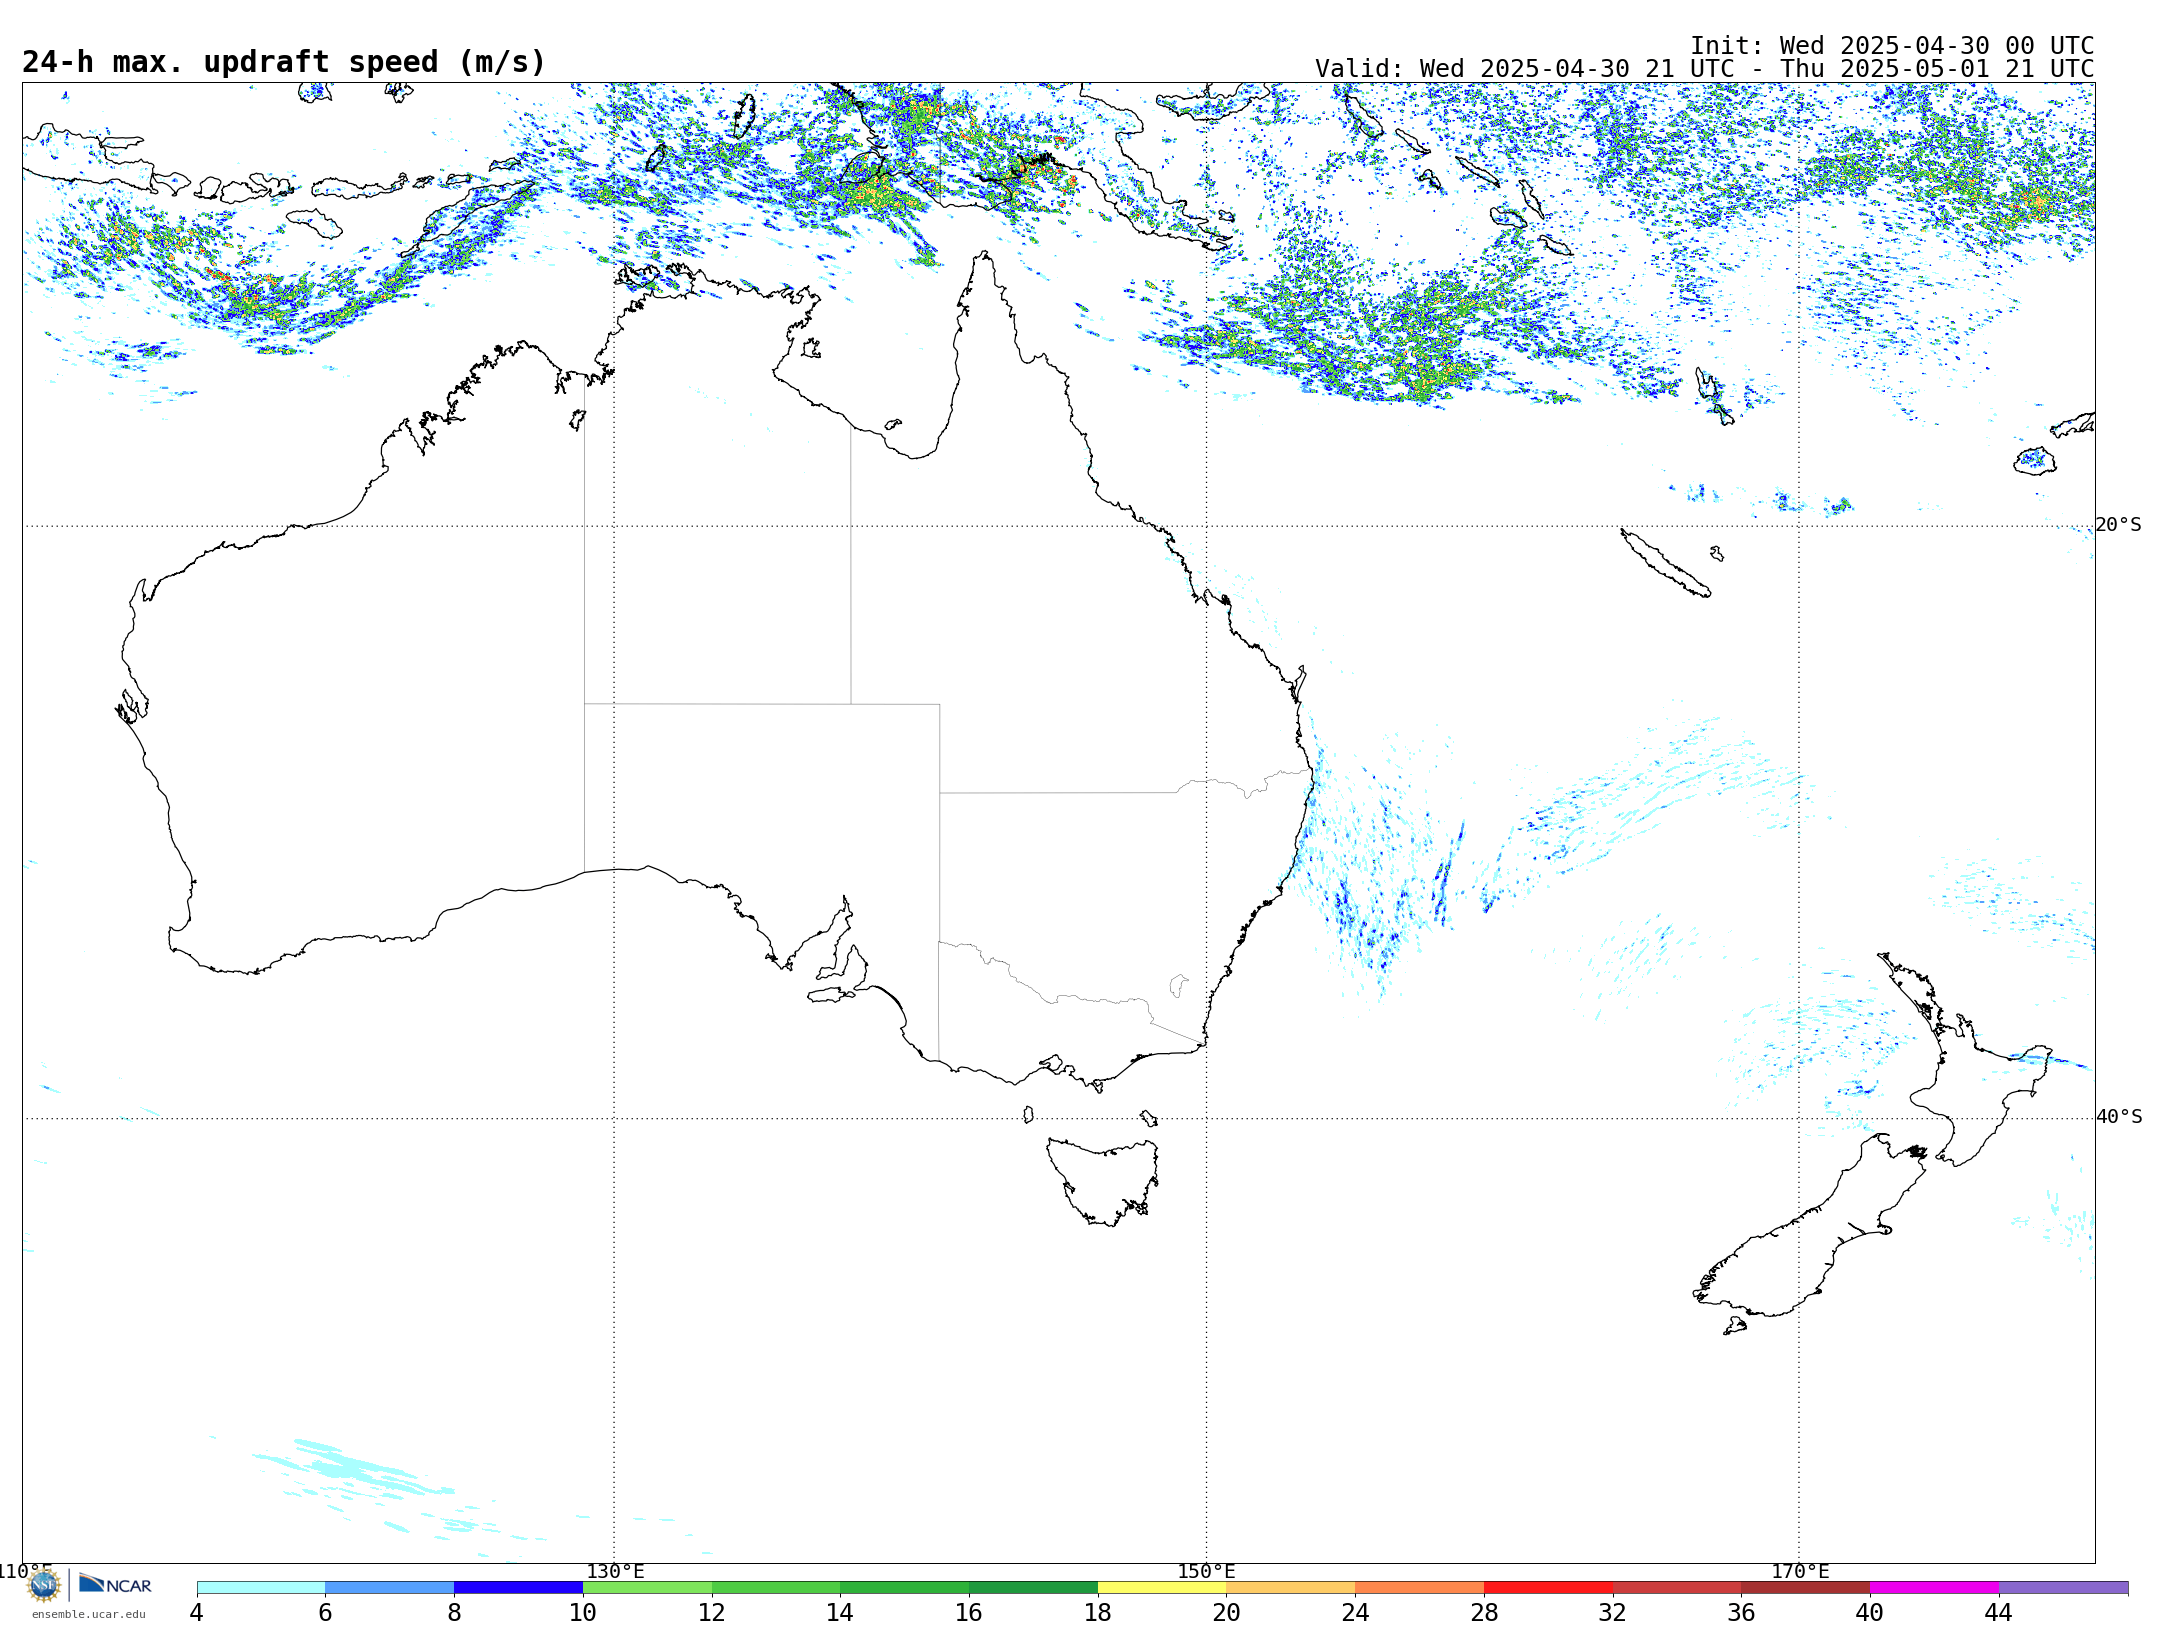Pick the dark green 16-18 colorbar segment
This screenshot has height=1626, width=2160.
(x=1033, y=1588)
